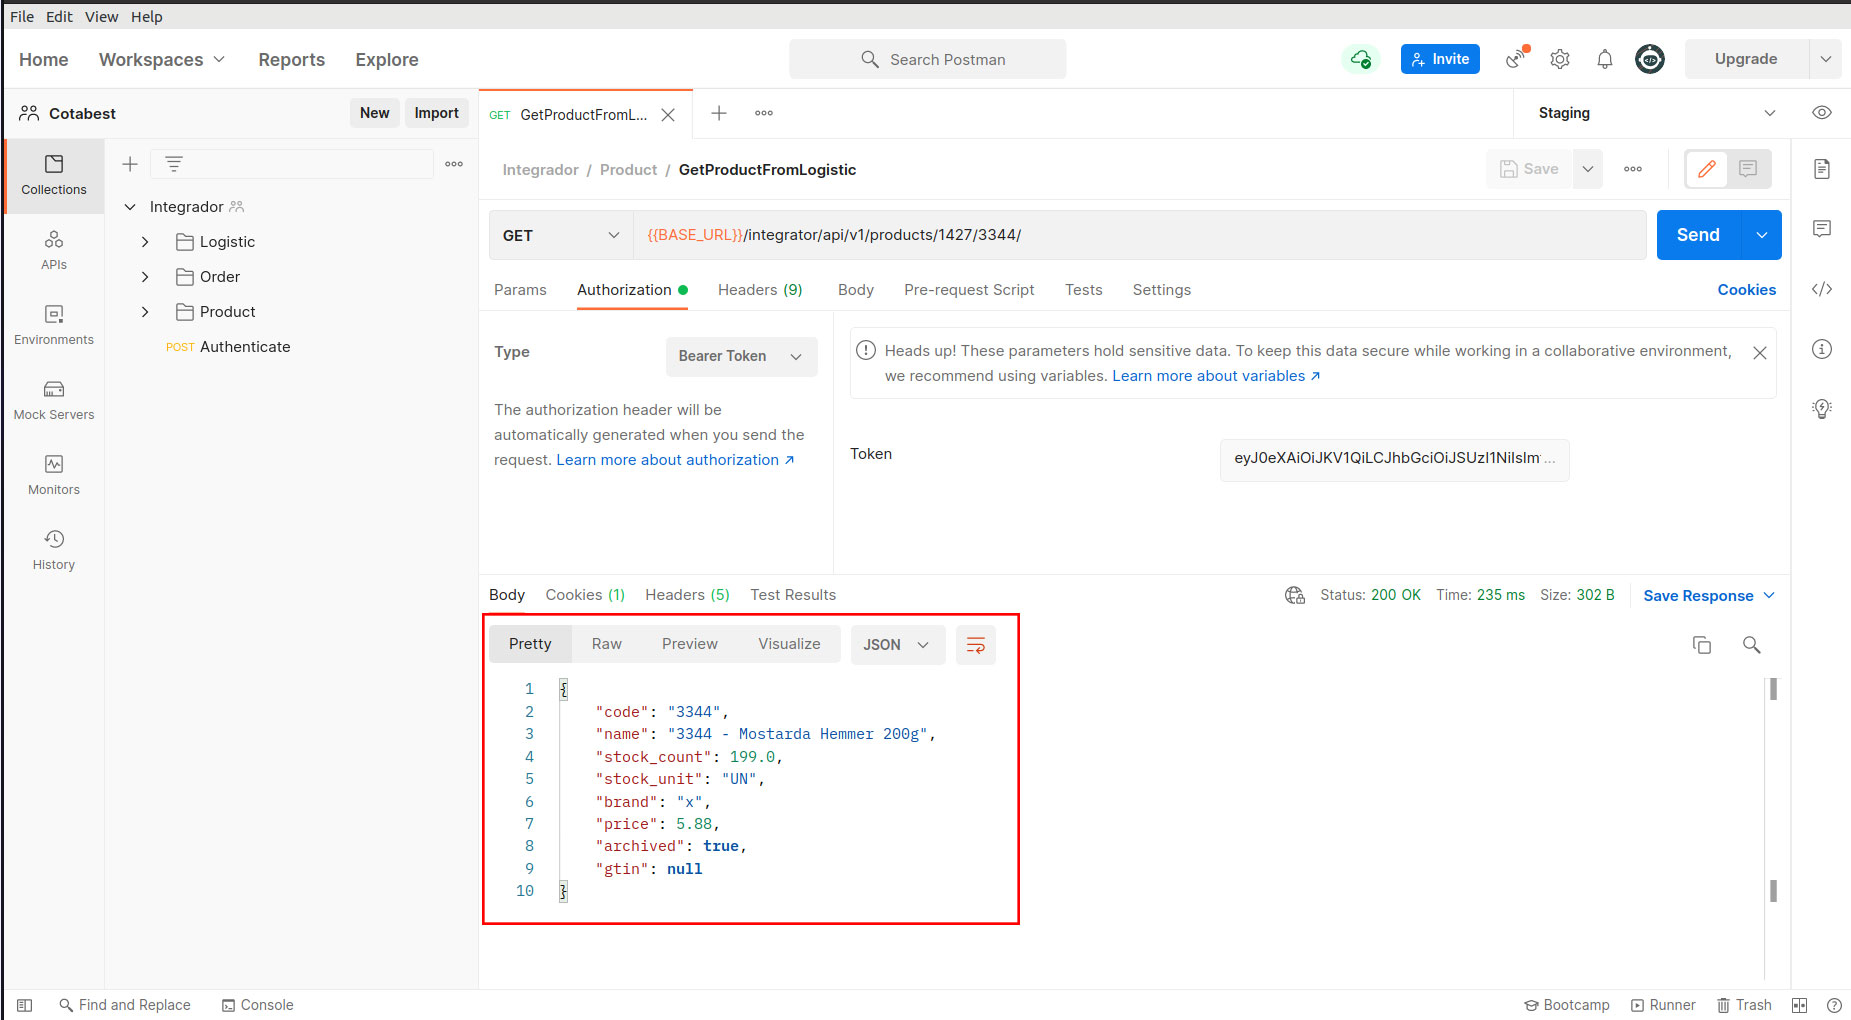Open the Save Response dropdown
This screenshot has height=1020, width=1851.
[1709, 596]
